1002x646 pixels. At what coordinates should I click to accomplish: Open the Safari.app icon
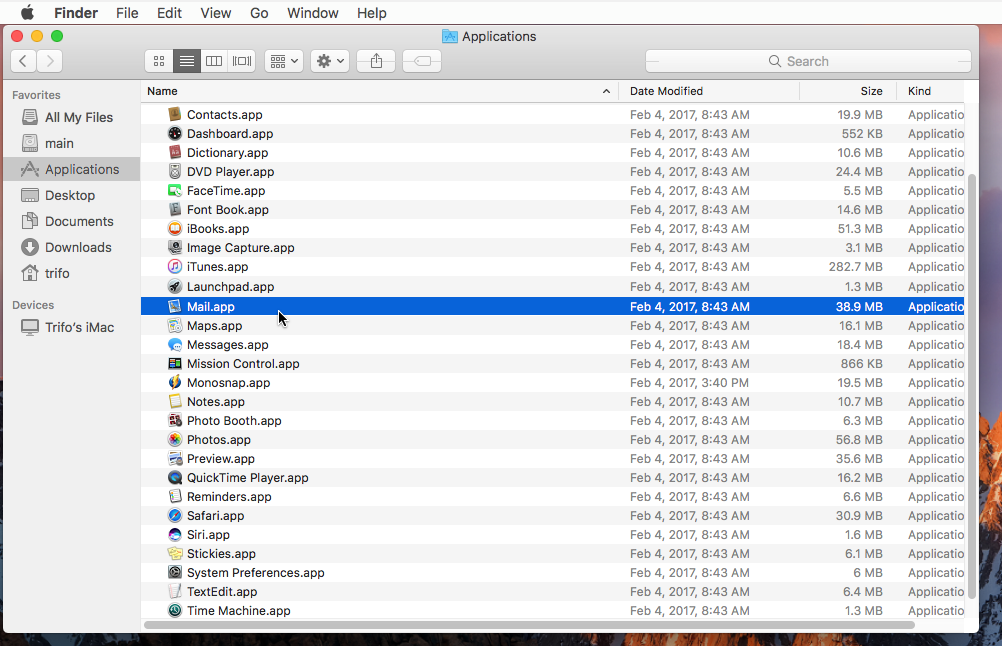point(174,515)
